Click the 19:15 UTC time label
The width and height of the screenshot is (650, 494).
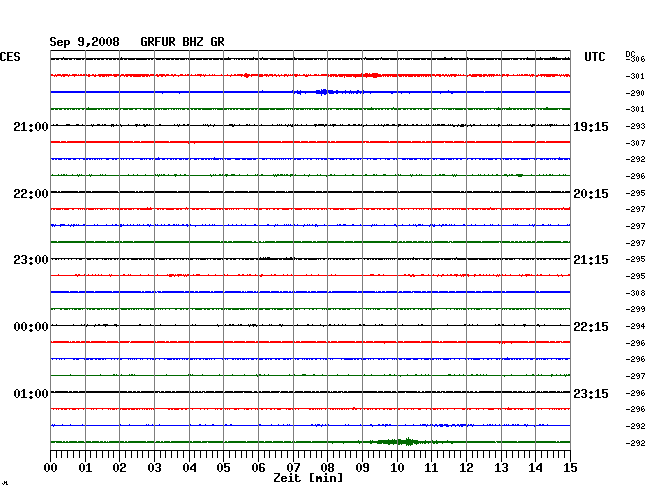591,127
